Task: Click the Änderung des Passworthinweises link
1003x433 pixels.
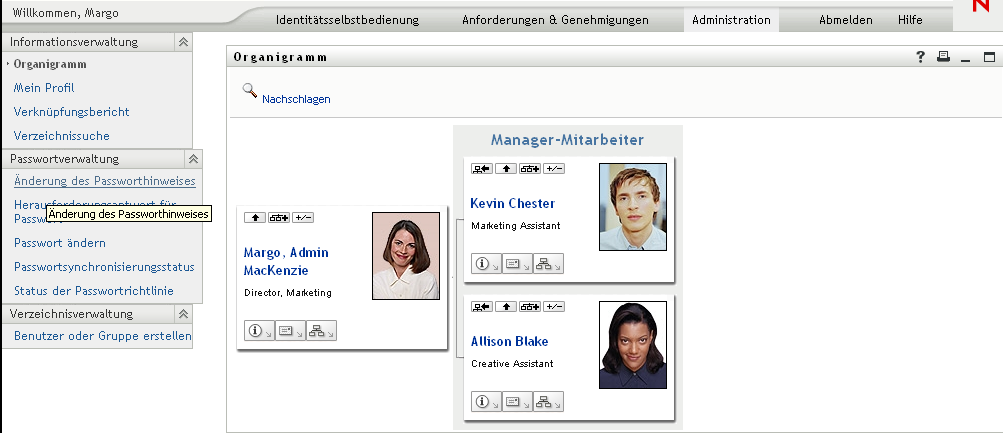Action: click(105, 181)
